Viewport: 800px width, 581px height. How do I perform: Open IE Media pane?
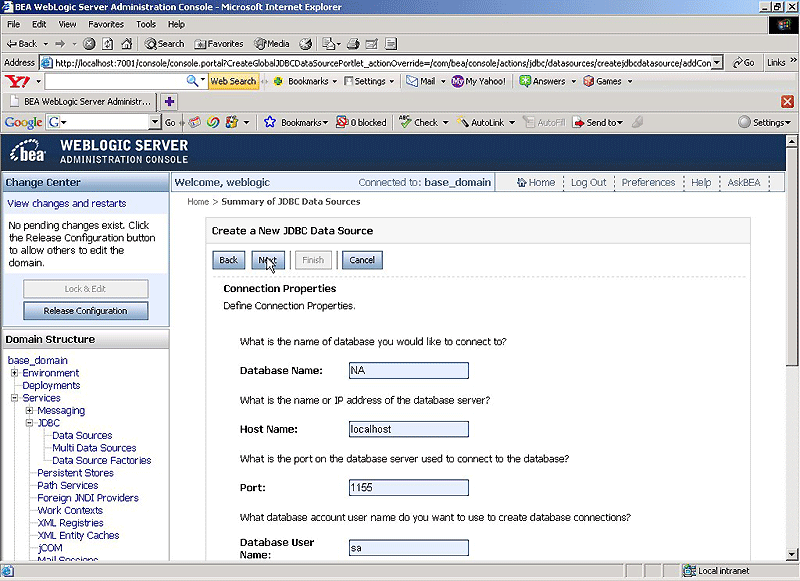click(272, 44)
